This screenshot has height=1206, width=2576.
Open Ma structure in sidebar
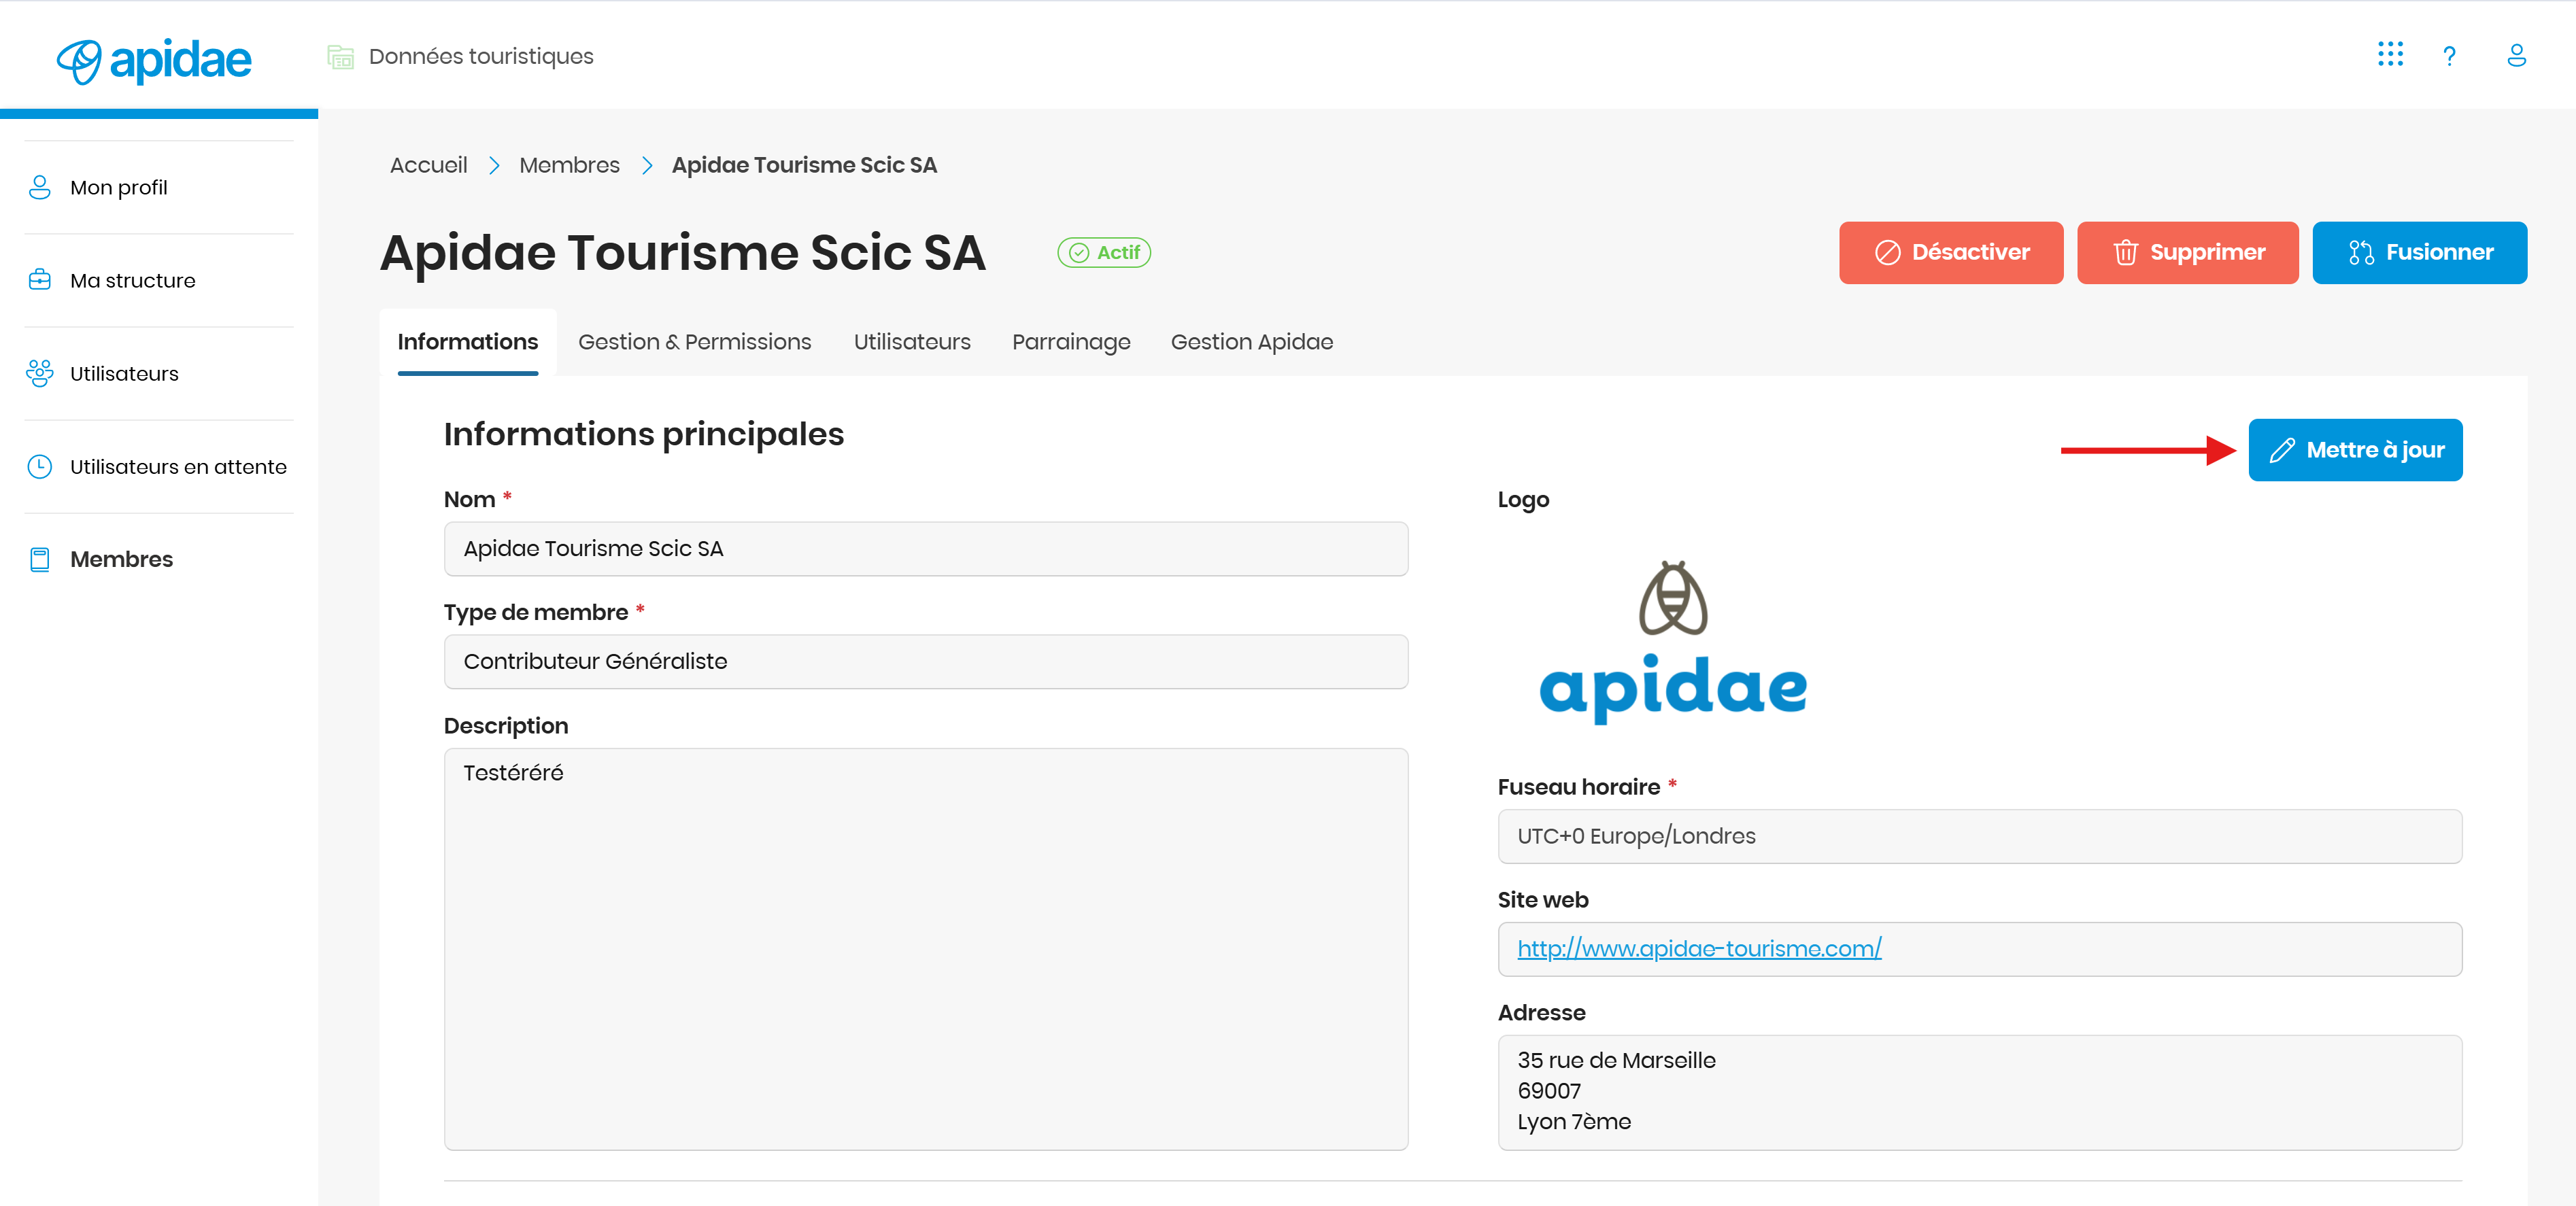(133, 280)
